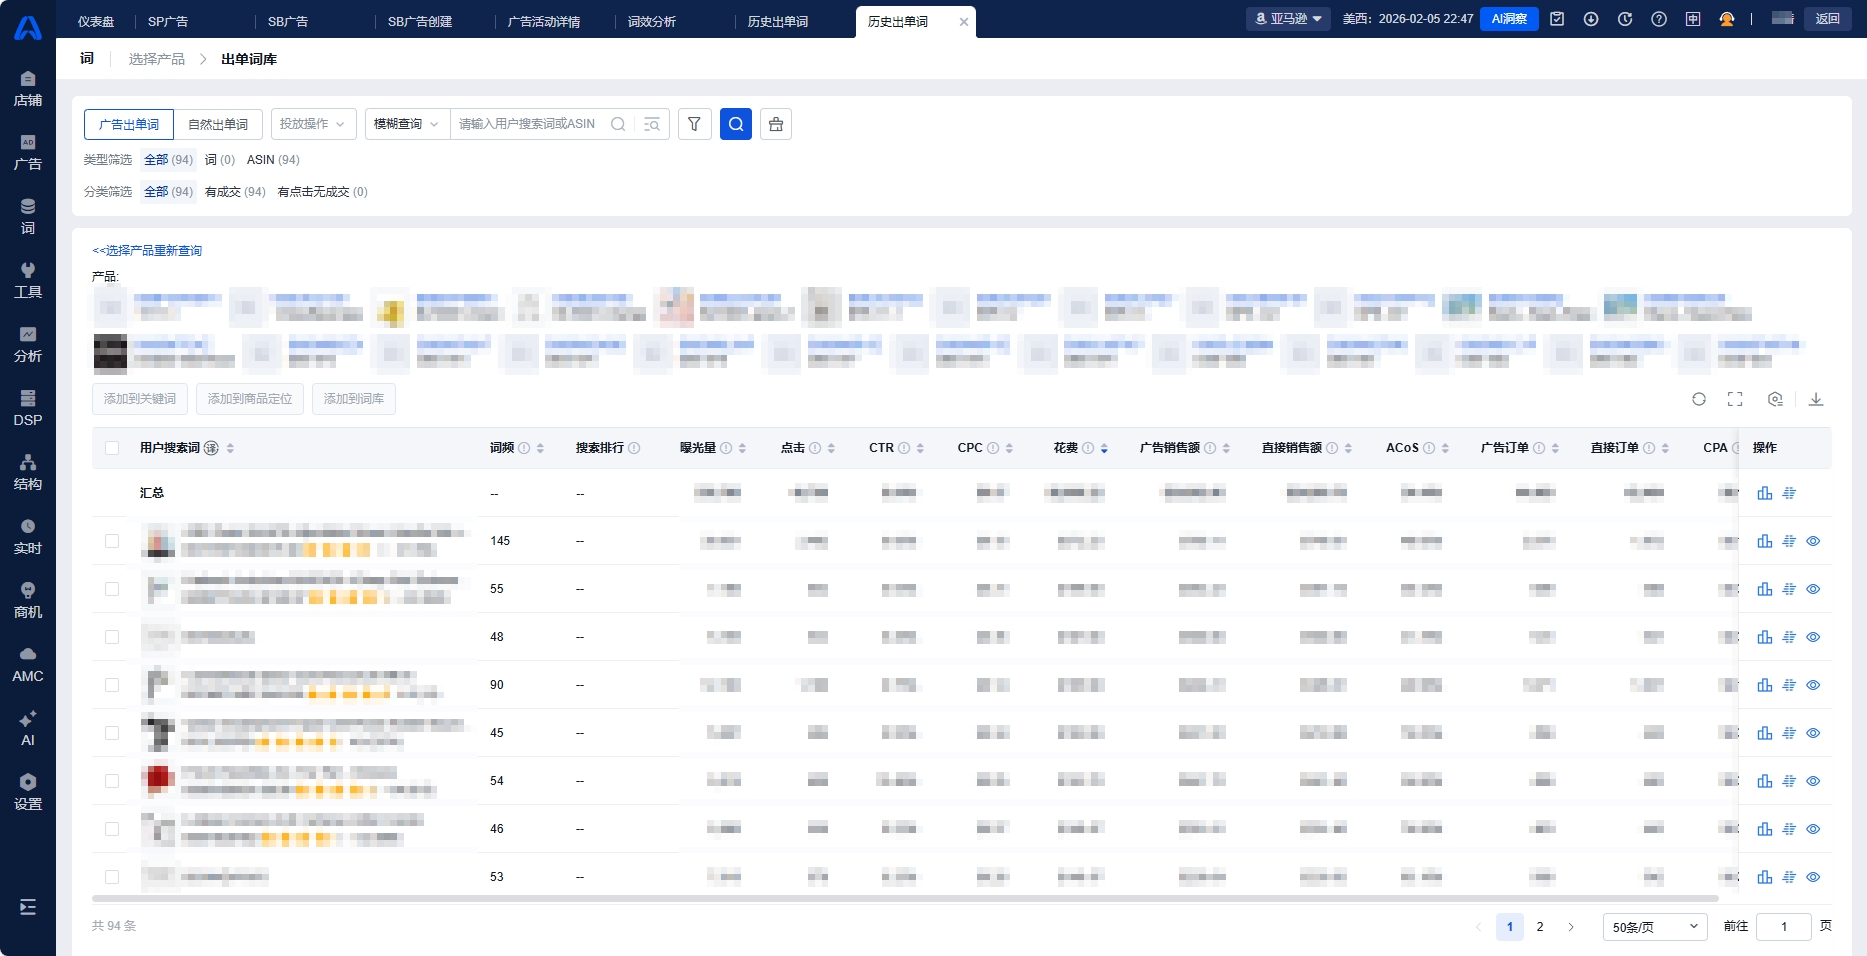Click the download icon above the table
The image size is (1867, 956).
pos(1816,399)
